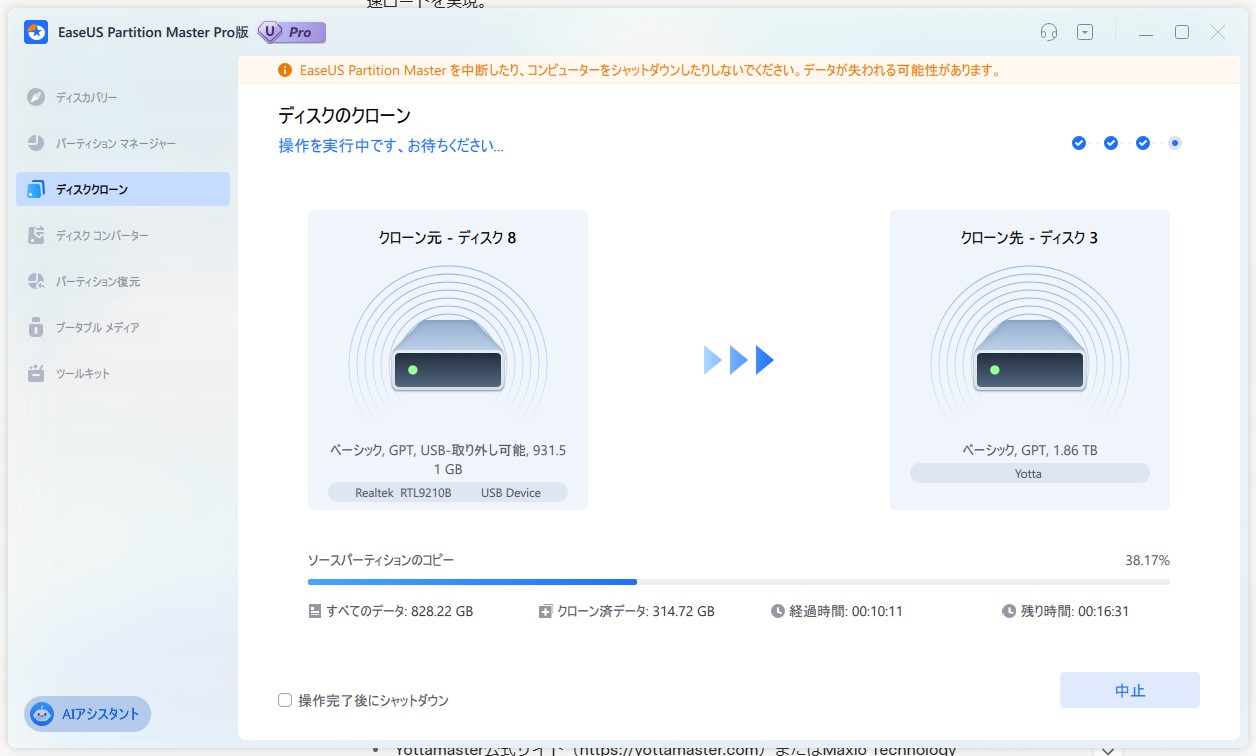This screenshot has height=756, width=1256.
Task: Click the すべてのデータ disk icon
Action: point(315,611)
